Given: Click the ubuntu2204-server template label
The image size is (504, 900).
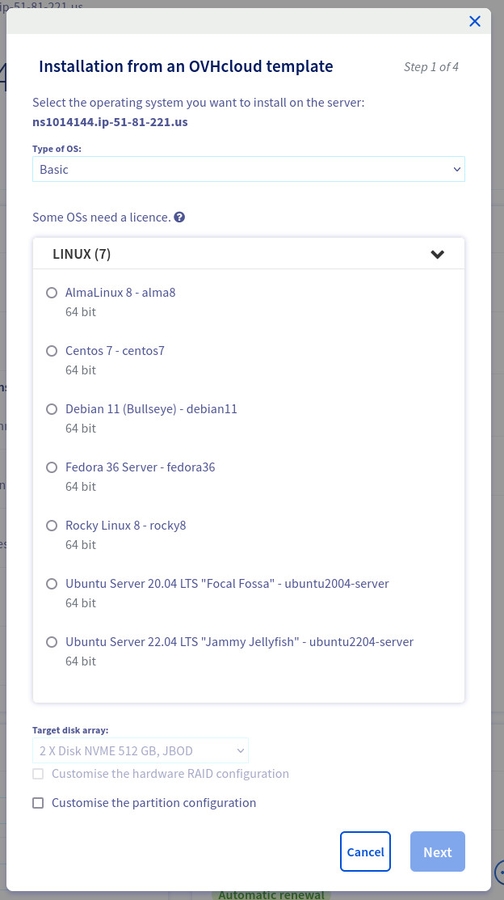Looking at the screenshot, I should [361, 642].
